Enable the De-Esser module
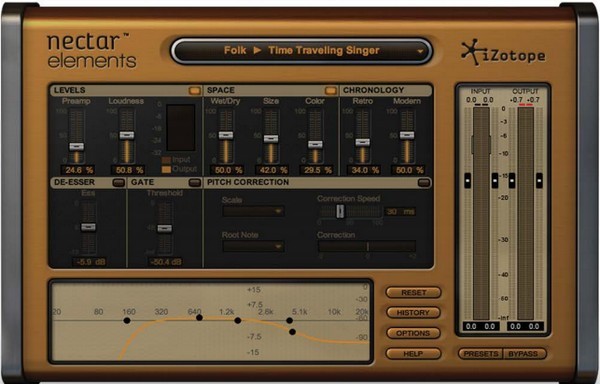The width and height of the screenshot is (600, 384). pyautogui.click(x=119, y=182)
